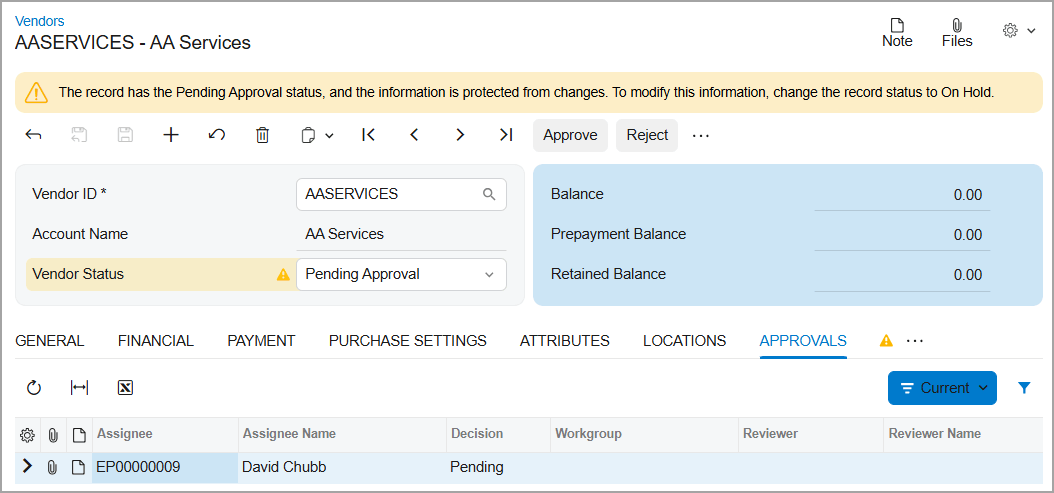The image size is (1054, 493).
Task: Go to first record icon
Action: 368,135
